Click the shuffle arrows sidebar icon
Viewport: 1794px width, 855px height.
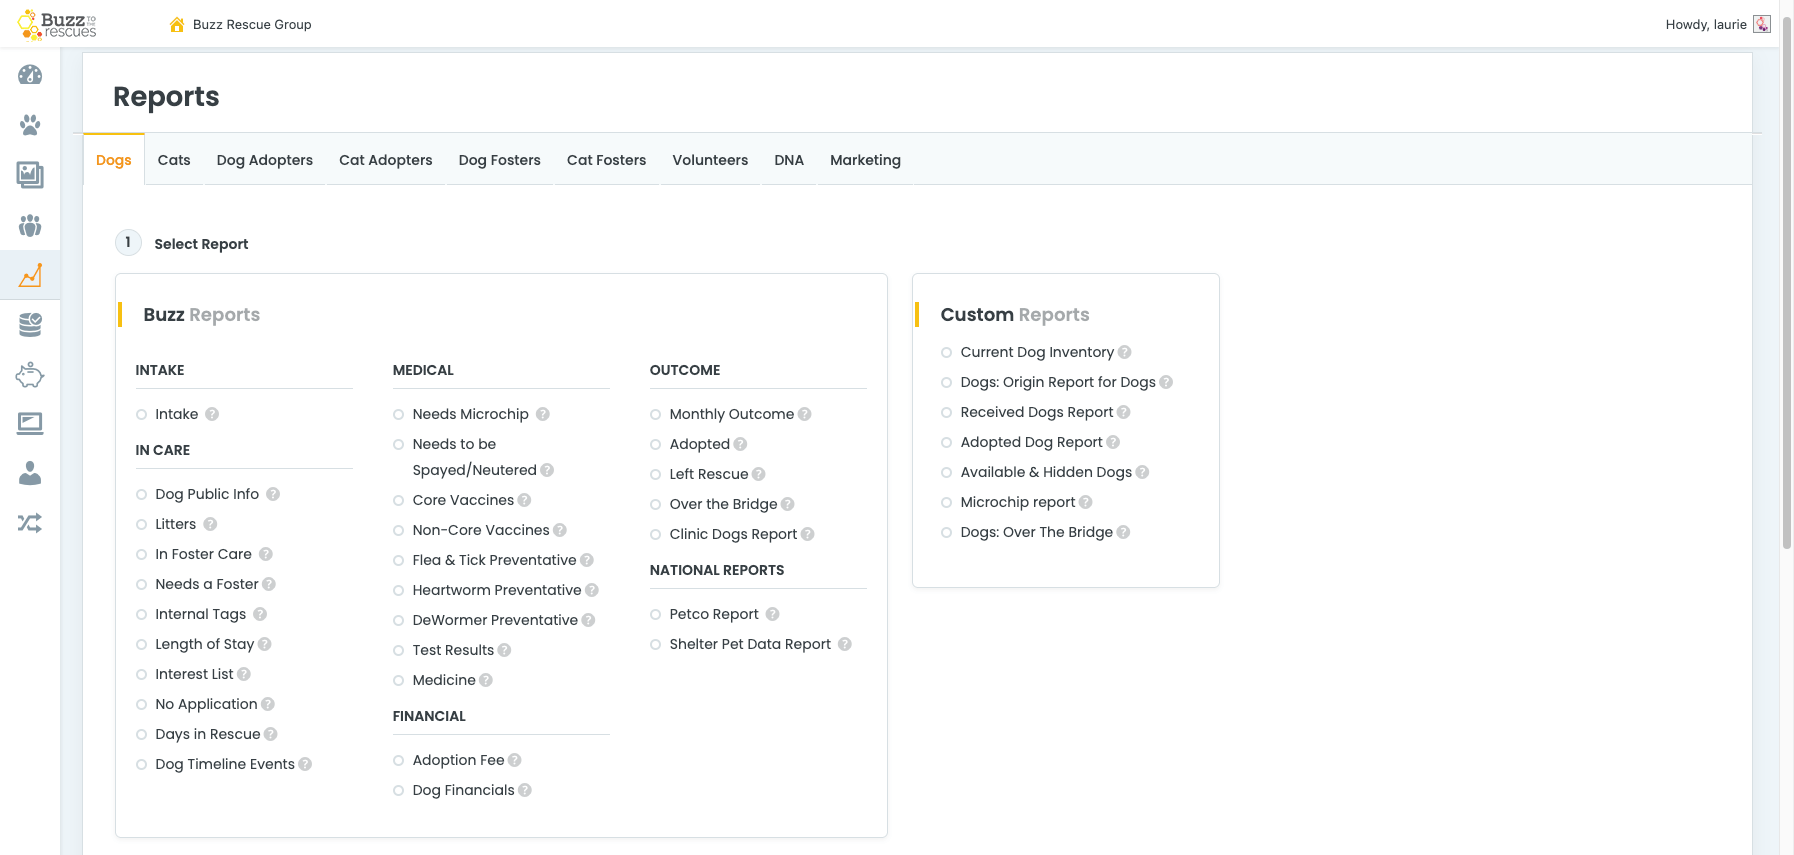[x=30, y=523]
